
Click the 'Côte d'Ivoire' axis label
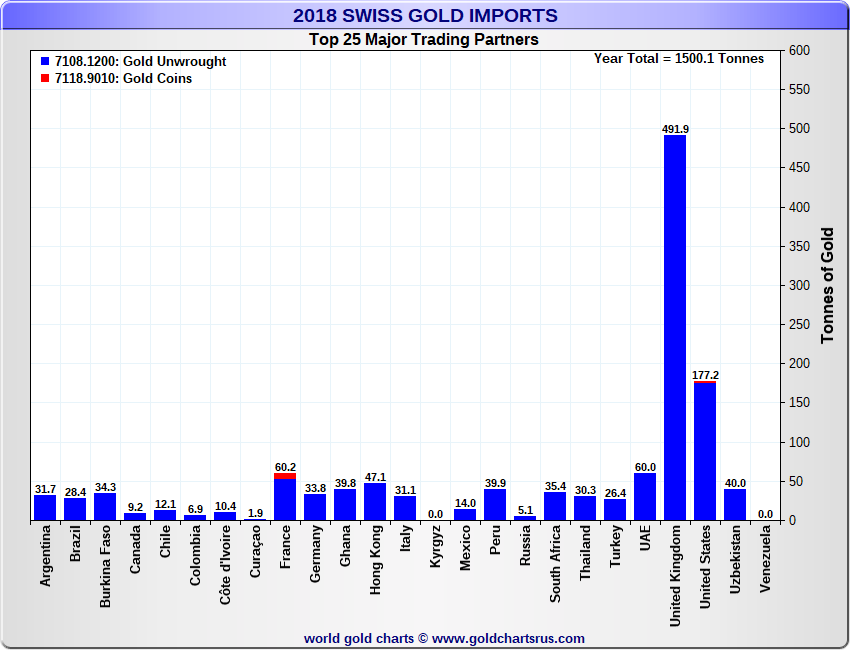point(225,565)
